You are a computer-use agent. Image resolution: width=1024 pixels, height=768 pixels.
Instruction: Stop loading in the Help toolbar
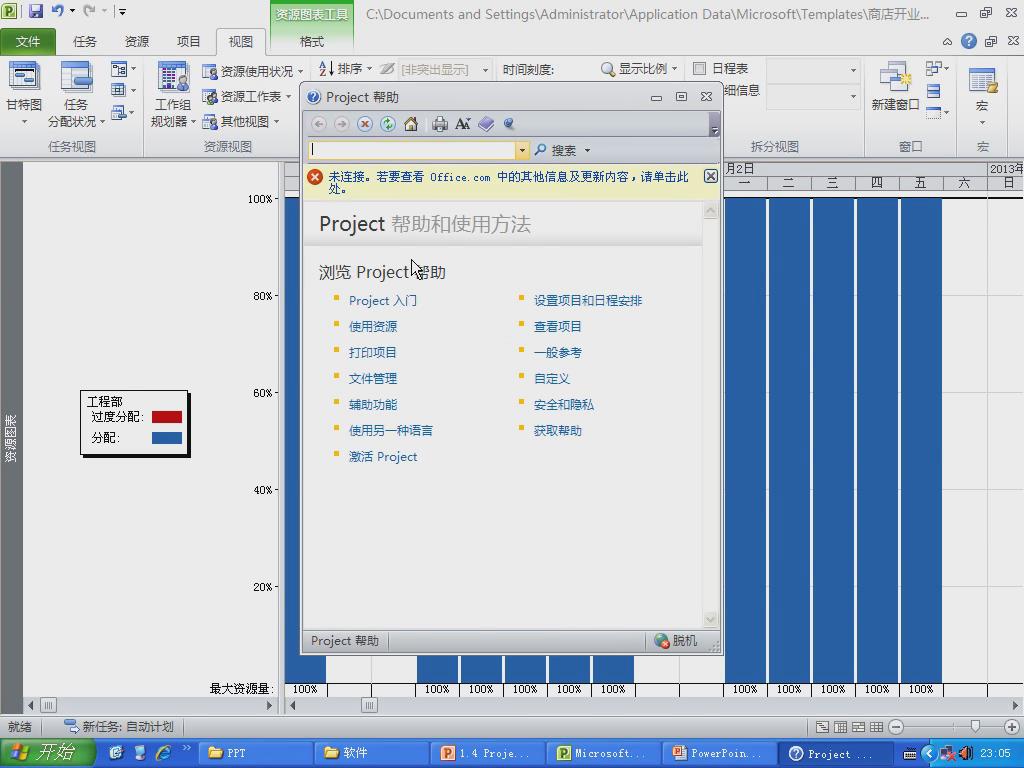[365, 124]
